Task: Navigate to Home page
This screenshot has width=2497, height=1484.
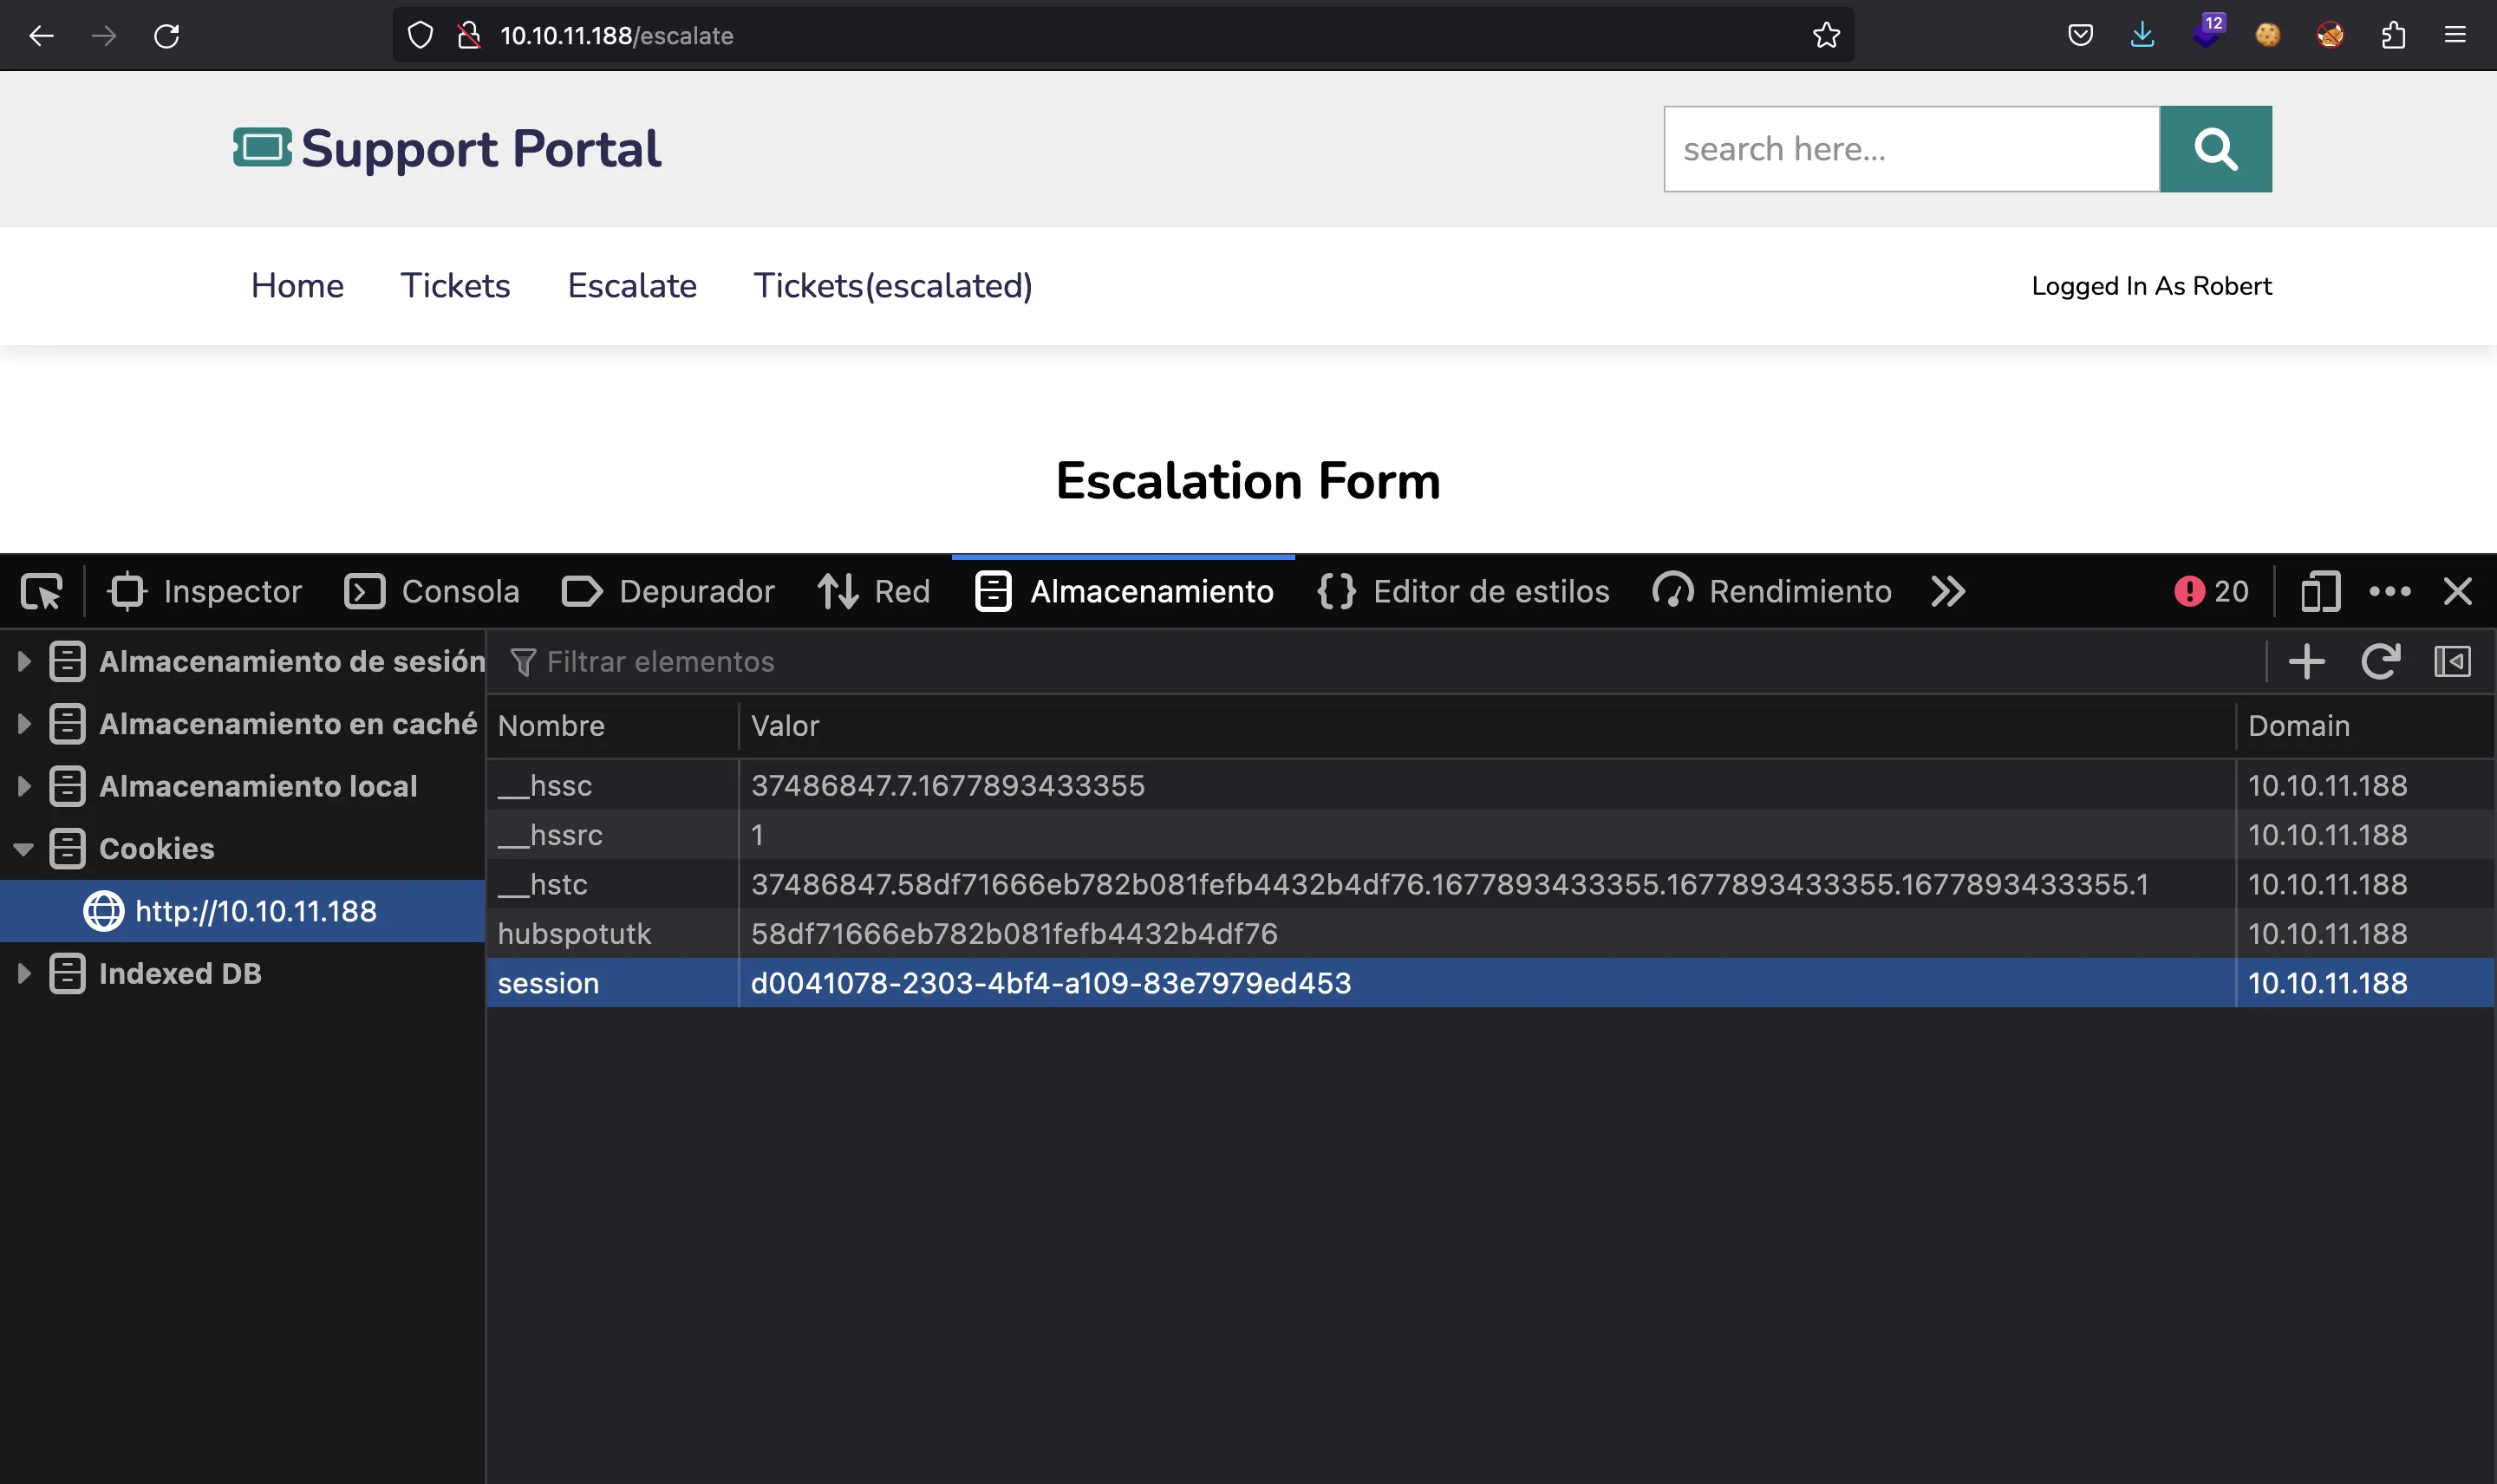Action: [297, 284]
